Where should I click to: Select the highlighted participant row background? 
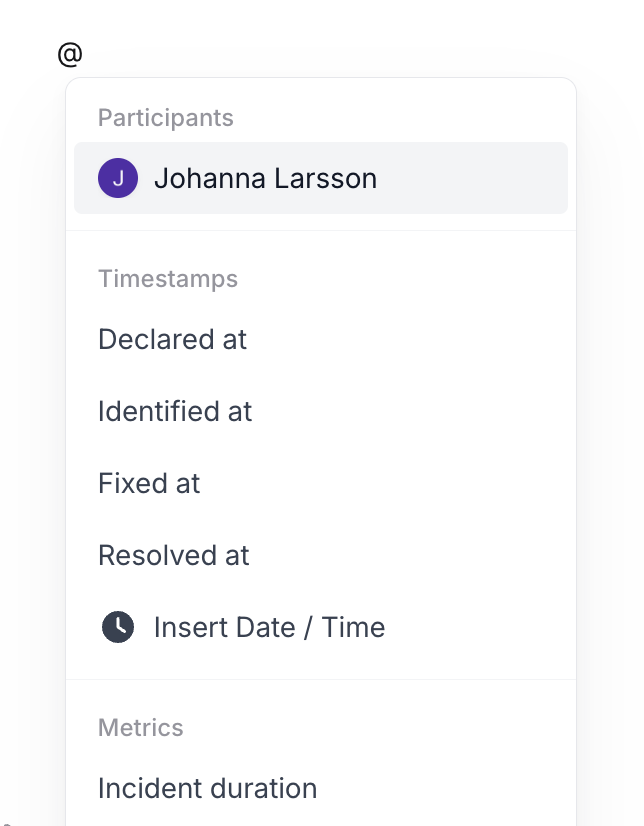tap(470, 178)
